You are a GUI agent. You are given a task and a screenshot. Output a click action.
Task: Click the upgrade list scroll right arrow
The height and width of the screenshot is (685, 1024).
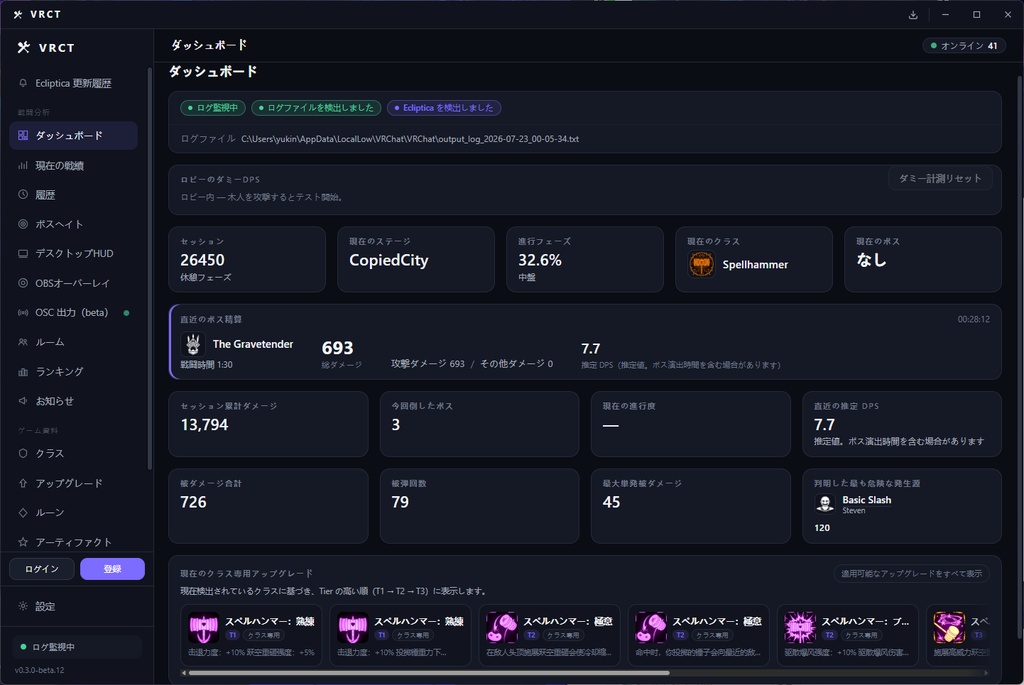[985, 673]
